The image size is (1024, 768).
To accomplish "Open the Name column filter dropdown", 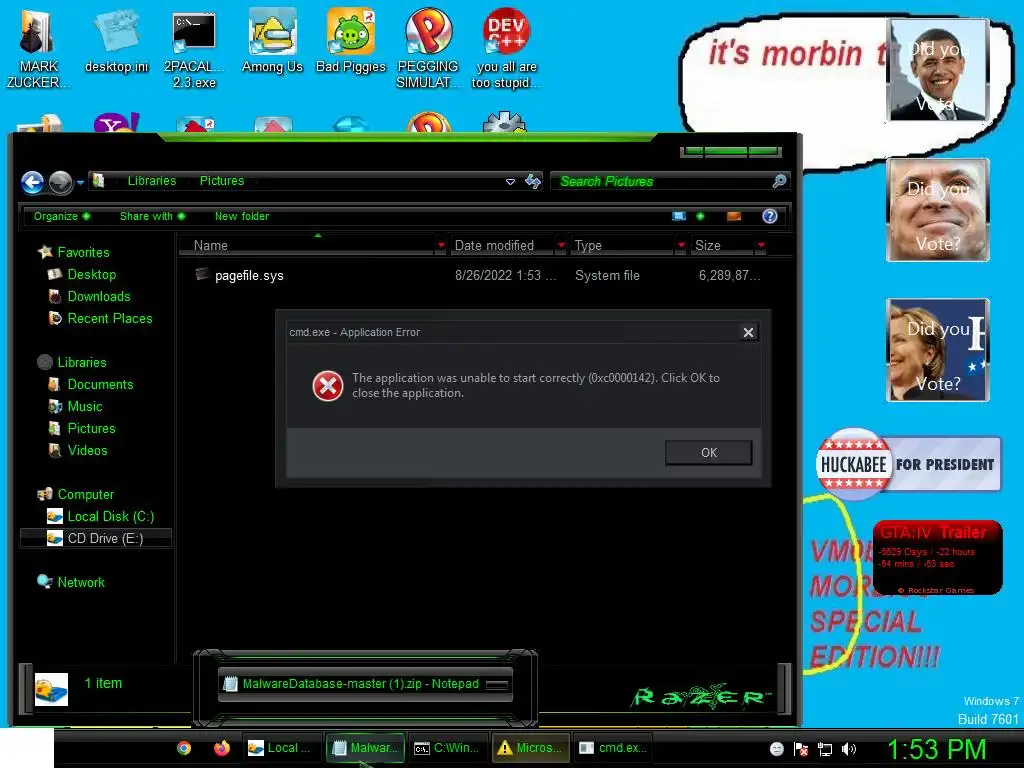I will [x=441, y=246].
